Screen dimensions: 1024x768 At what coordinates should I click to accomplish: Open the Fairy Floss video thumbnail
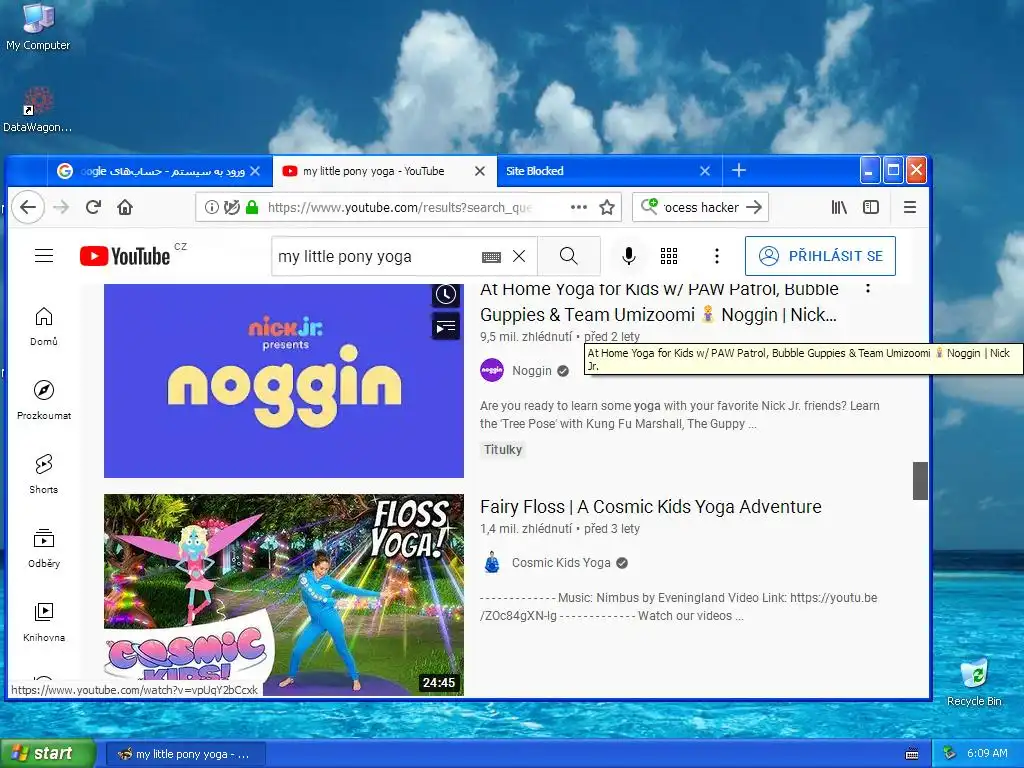pos(284,594)
